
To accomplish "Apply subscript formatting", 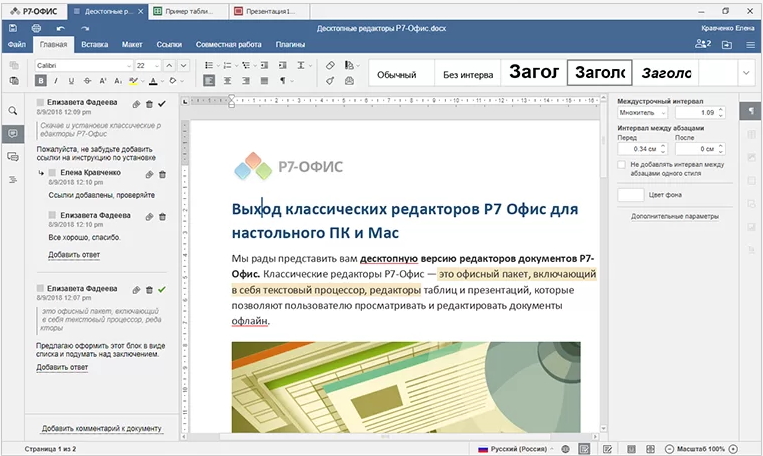I will coord(118,81).
